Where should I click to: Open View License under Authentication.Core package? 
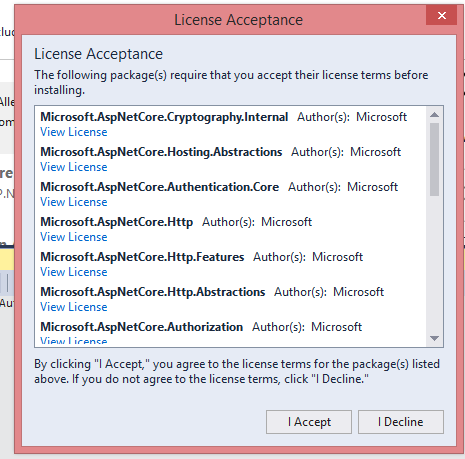pyautogui.click(x=74, y=202)
